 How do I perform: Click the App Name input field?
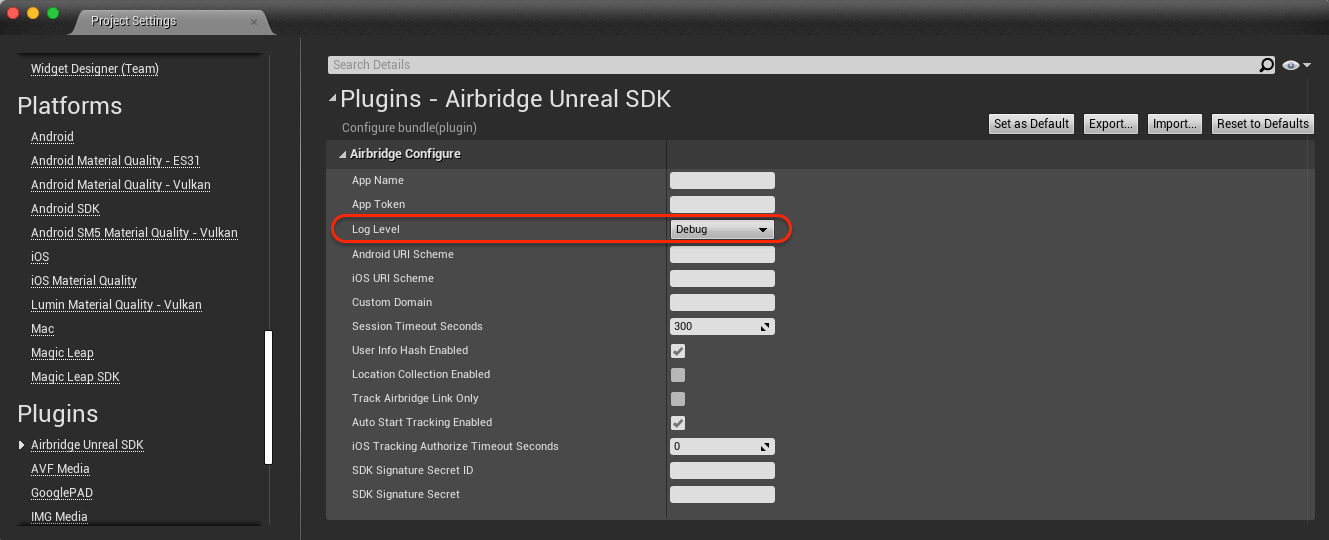722,181
